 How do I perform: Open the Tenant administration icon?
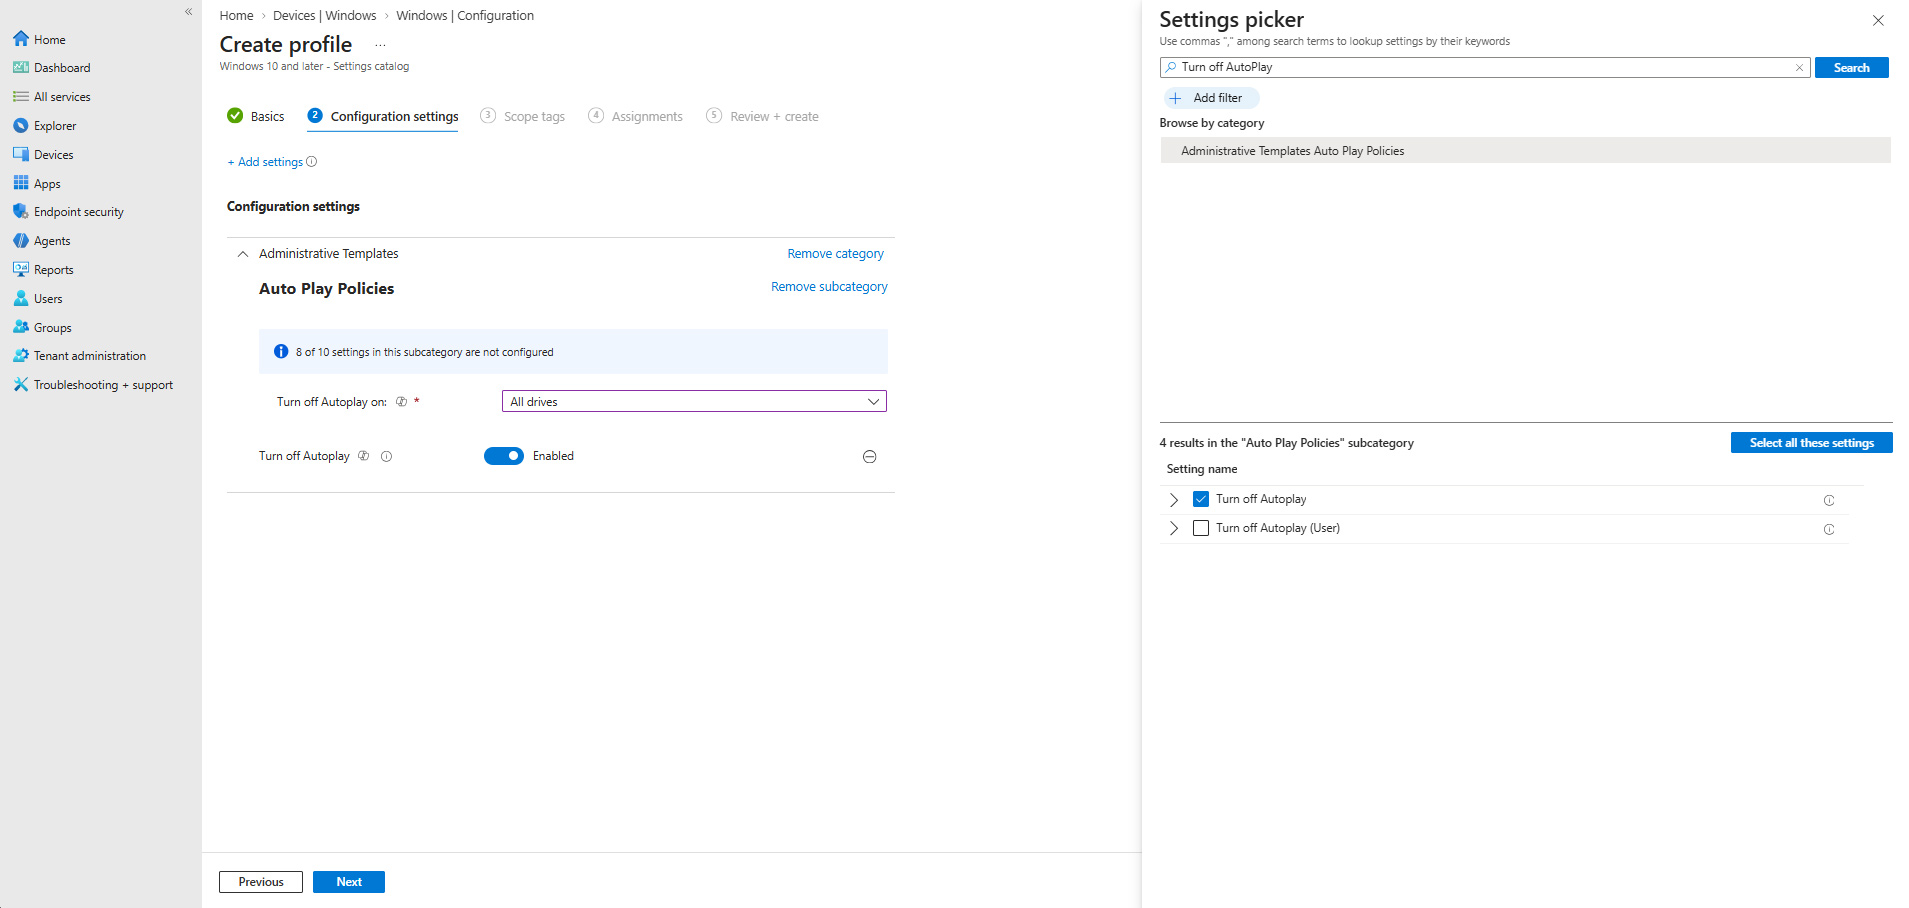coord(21,356)
